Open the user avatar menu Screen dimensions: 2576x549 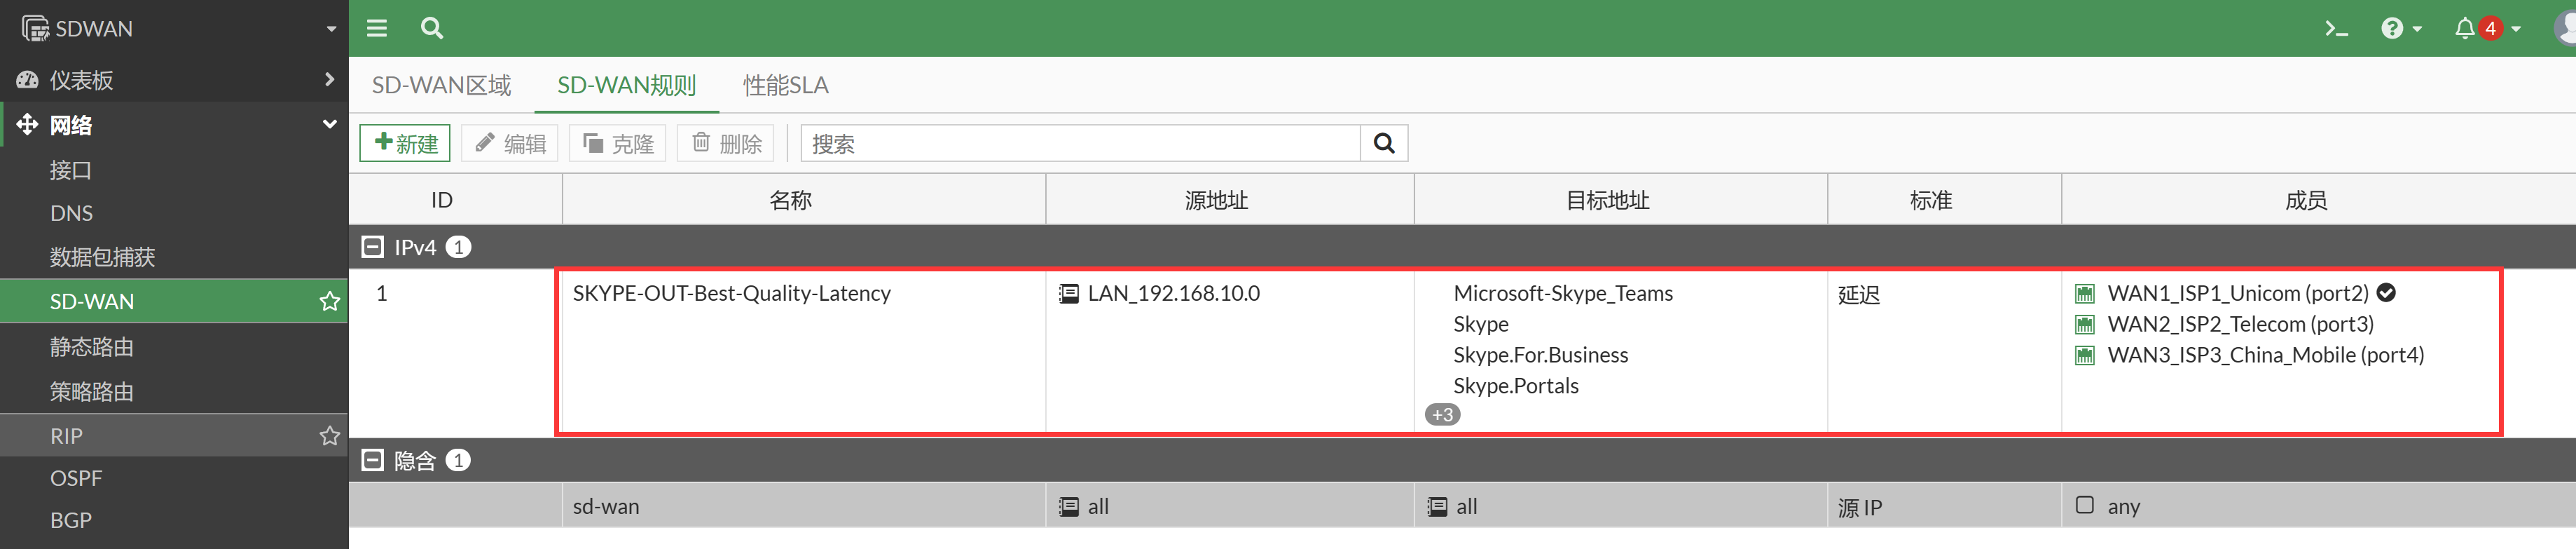[2565, 28]
